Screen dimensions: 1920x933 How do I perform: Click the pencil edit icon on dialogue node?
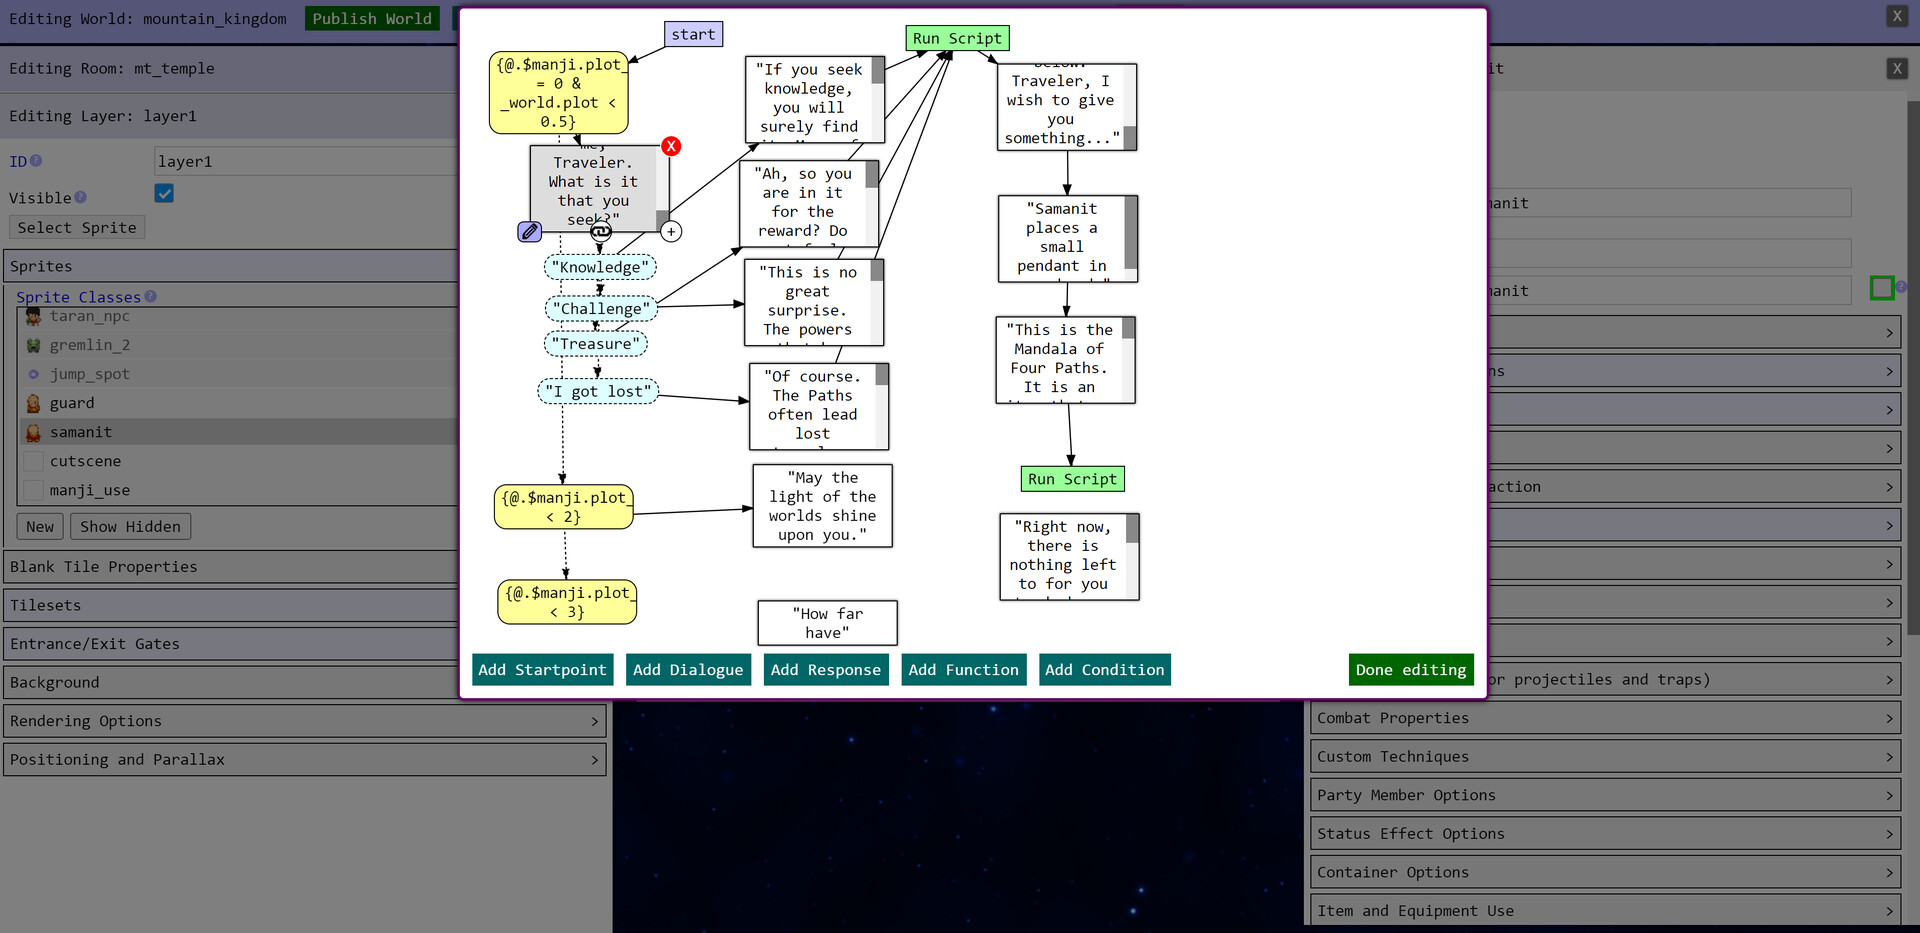tap(530, 232)
